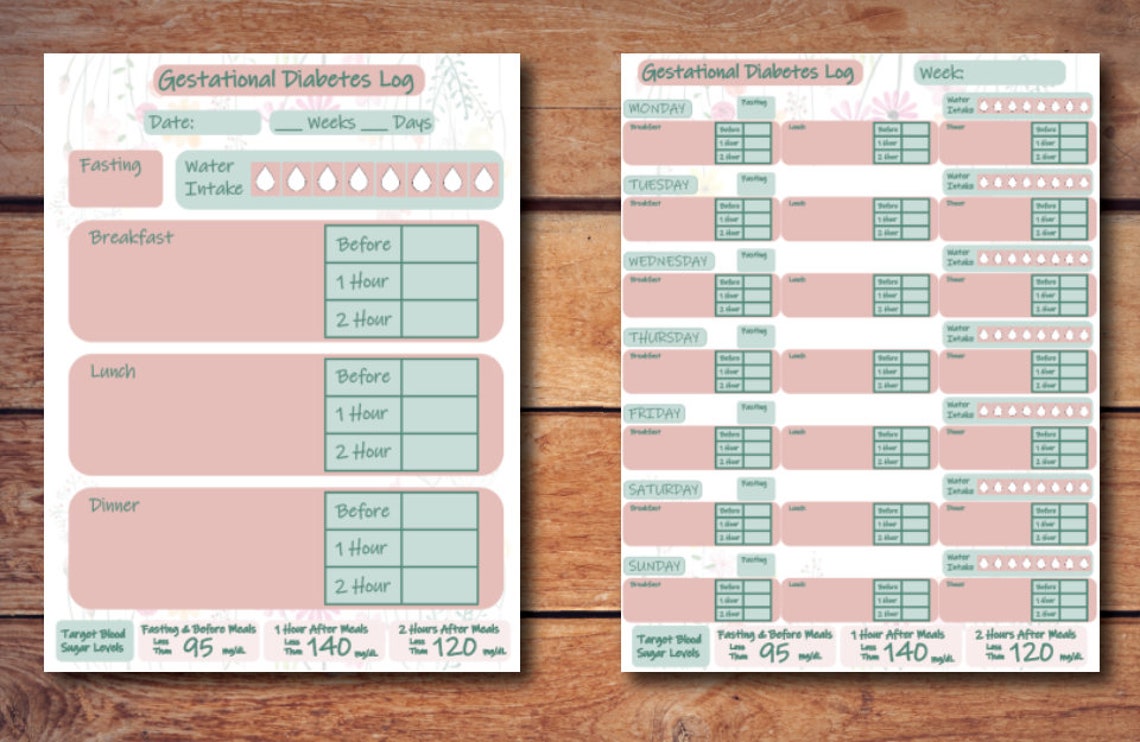Check the Before box under Breakfast
The image size is (1140, 742).
(x=440, y=243)
